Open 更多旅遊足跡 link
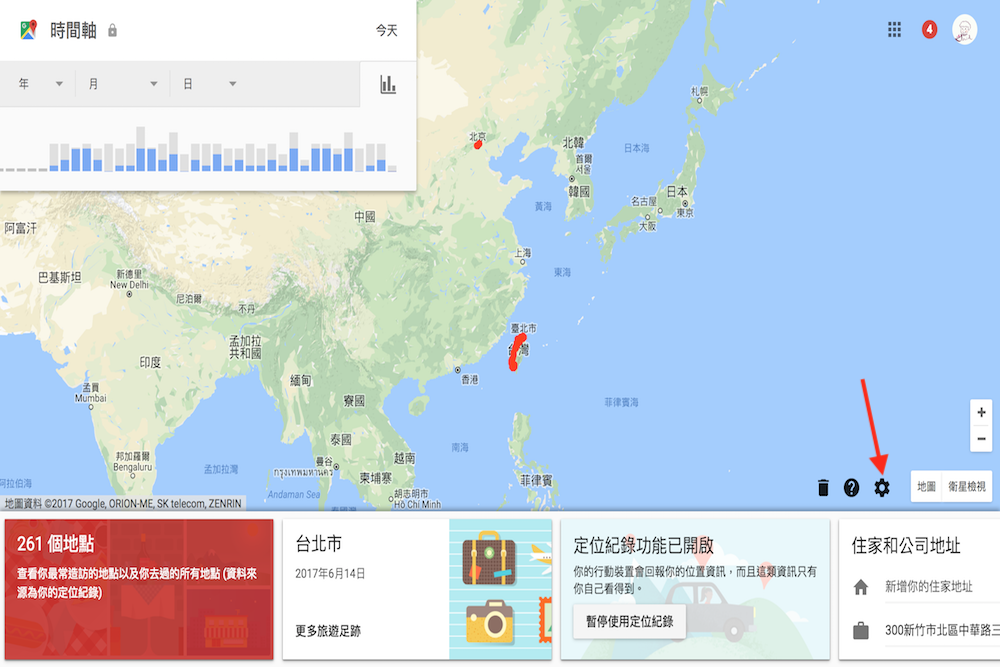Image resolution: width=1000 pixels, height=667 pixels. click(x=330, y=632)
